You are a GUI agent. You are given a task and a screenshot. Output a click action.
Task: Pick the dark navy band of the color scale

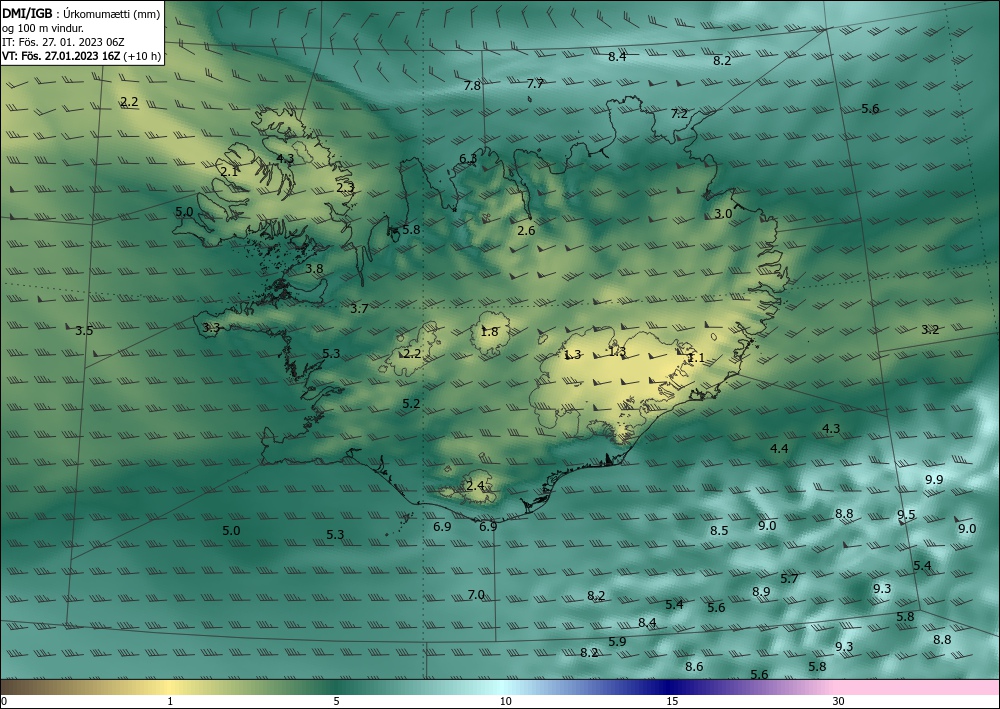click(670, 687)
